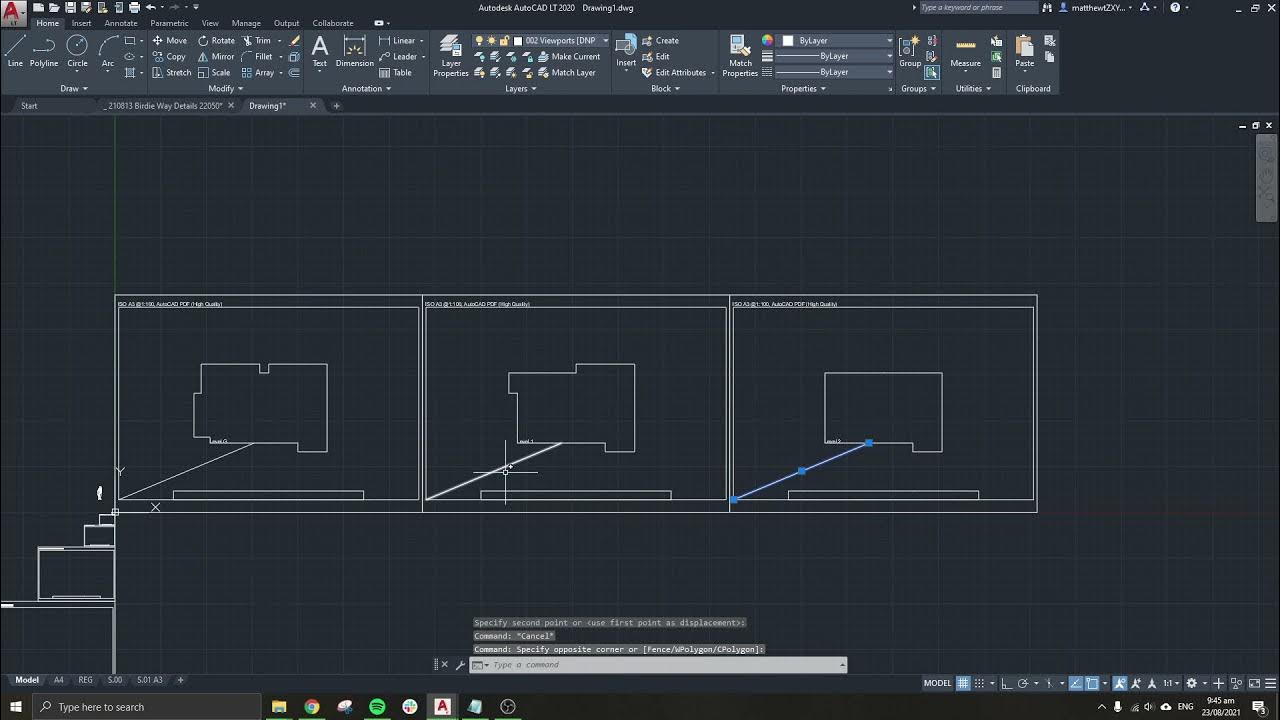Activate the Fillet command
Viewport: 1280px width, 720px height.
[x=256, y=57]
